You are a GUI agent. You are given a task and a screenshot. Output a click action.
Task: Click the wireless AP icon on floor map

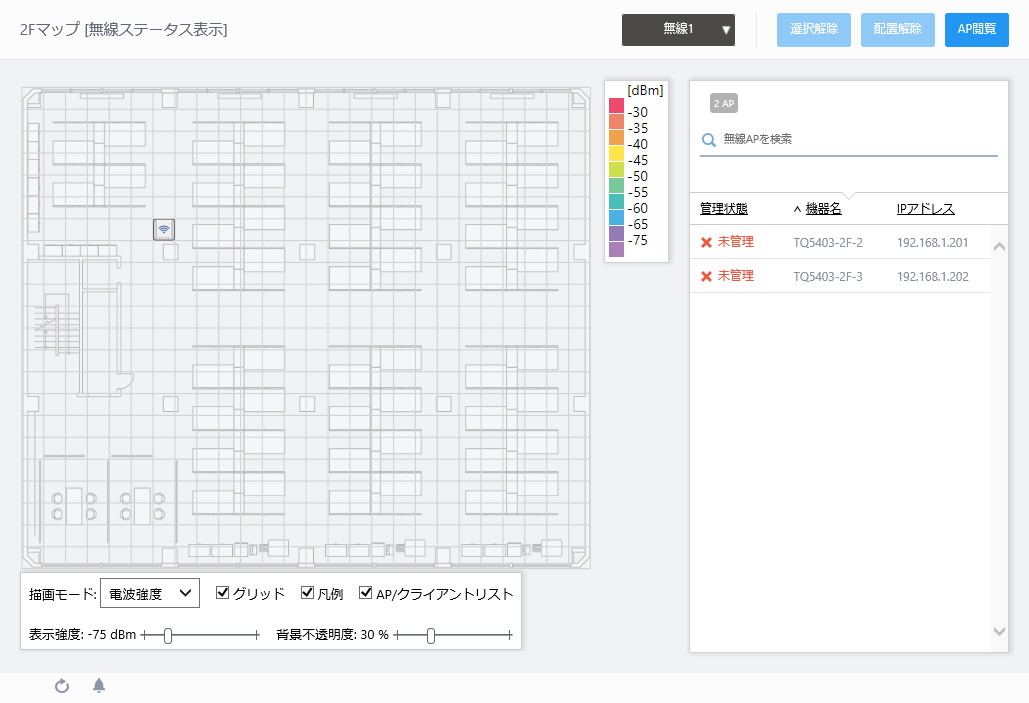click(x=164, y=229)
